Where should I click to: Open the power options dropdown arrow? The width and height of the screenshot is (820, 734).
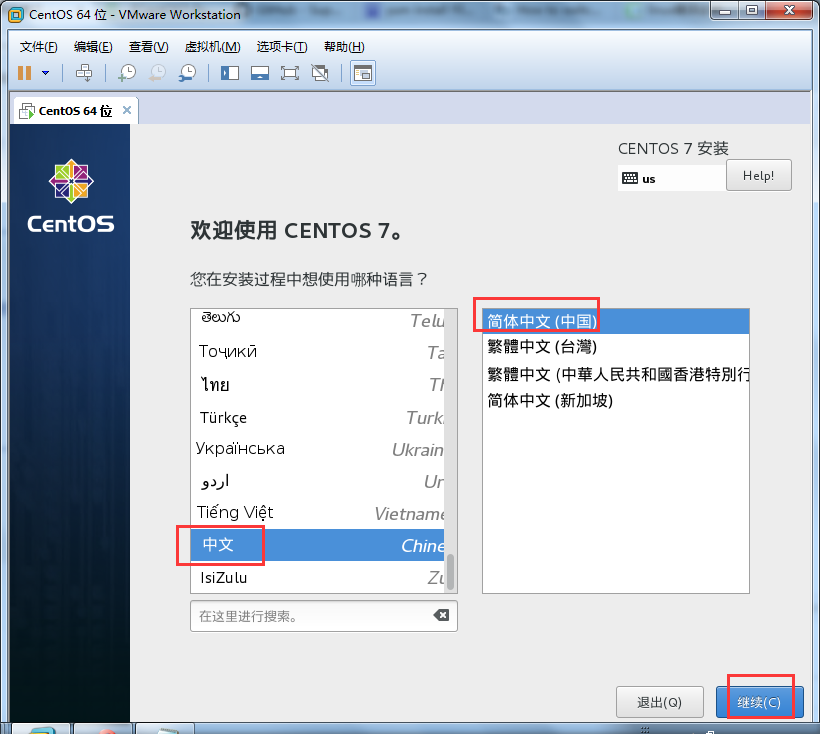(x=45, y=73)
